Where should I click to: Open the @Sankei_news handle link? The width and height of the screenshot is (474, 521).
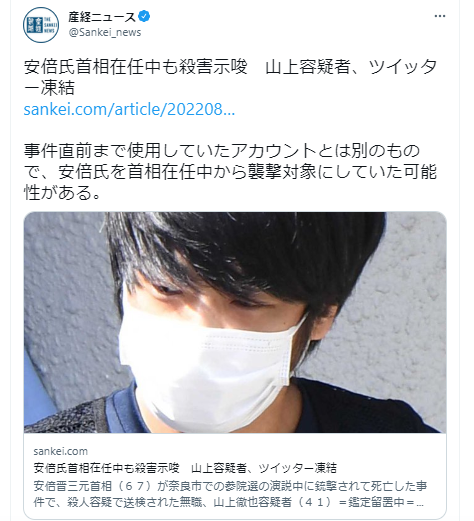[105, 32]
